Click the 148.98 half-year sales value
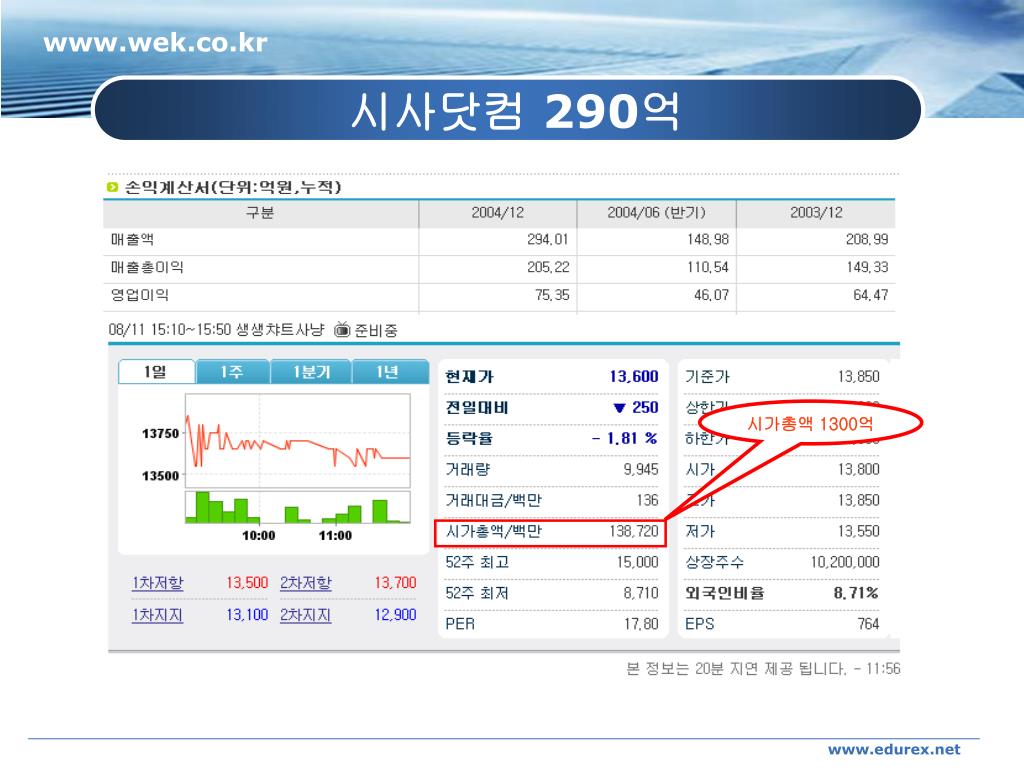This screenshot has width=1024, height=768. coord(708,240)
